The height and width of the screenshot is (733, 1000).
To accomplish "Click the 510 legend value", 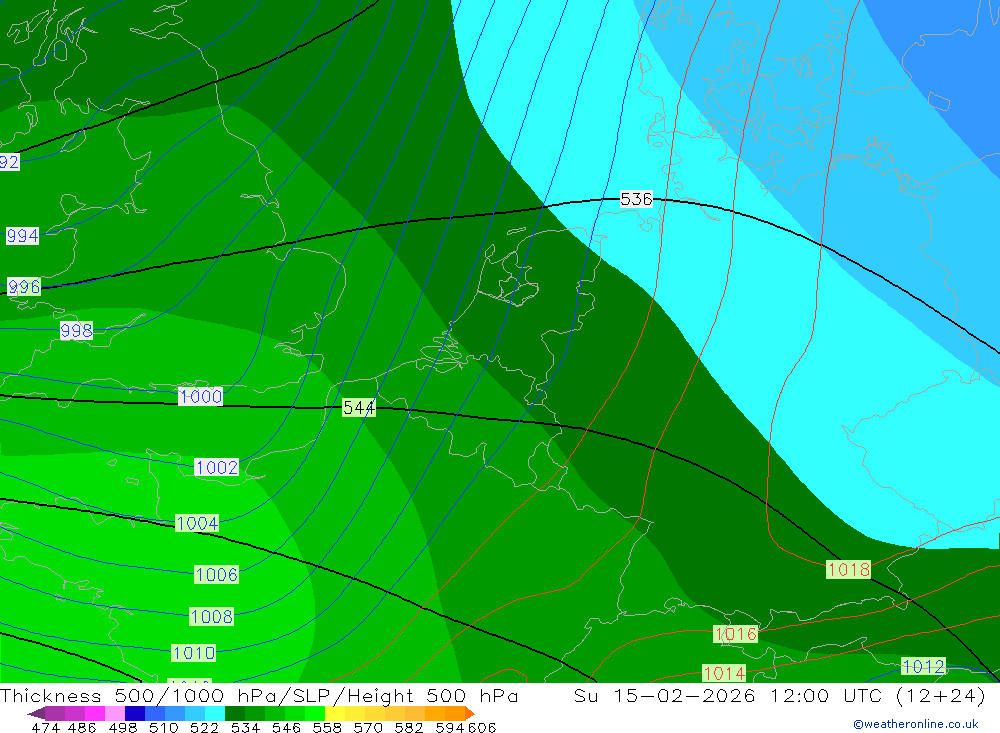I will (x=164, y=727).
